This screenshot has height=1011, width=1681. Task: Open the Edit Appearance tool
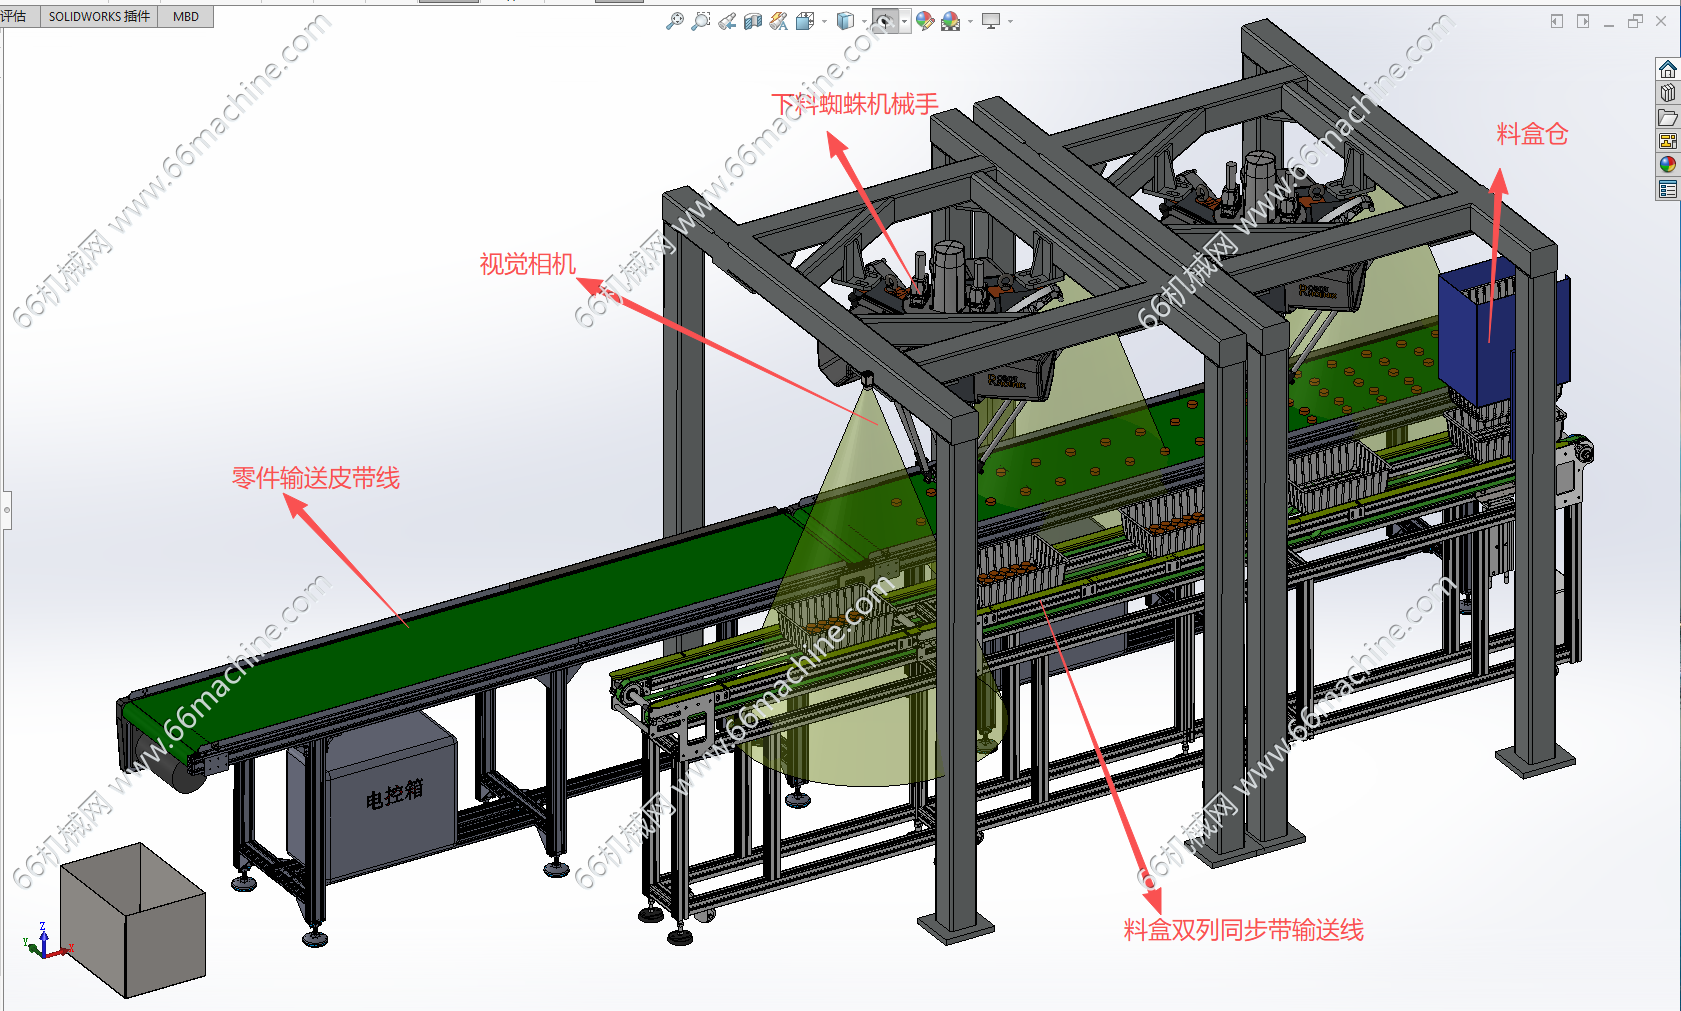pyautogui.click(x=924, y=21)
